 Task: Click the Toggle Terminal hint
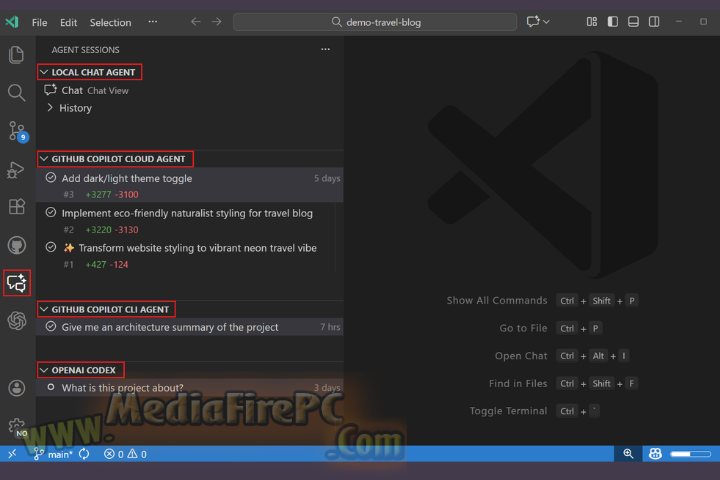508,411
